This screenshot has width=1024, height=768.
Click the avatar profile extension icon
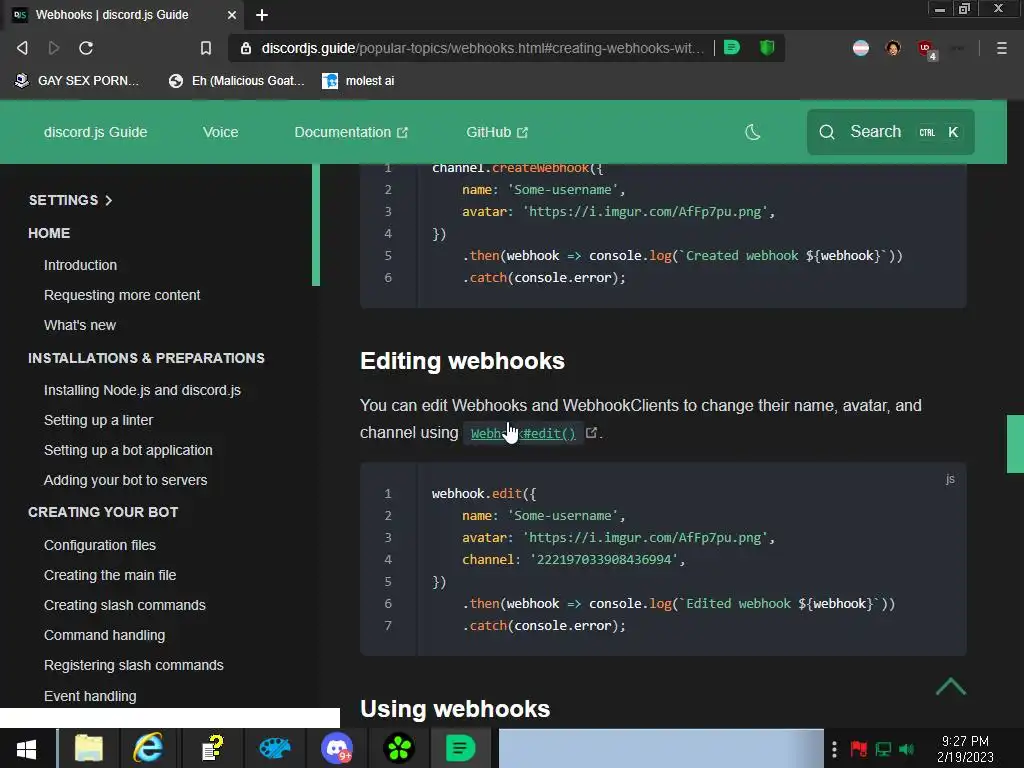[x=893, y=48]
